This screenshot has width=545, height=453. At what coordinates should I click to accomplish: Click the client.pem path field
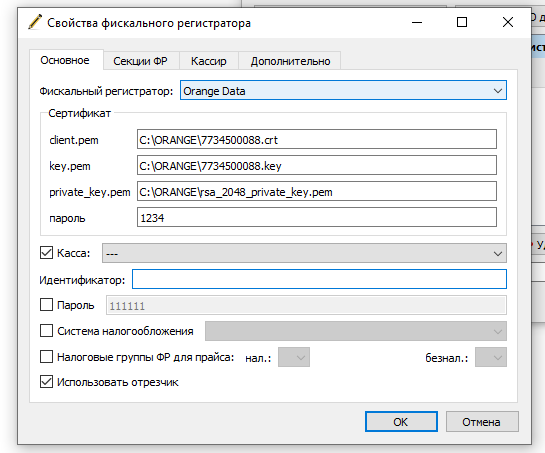click(317, 139)
